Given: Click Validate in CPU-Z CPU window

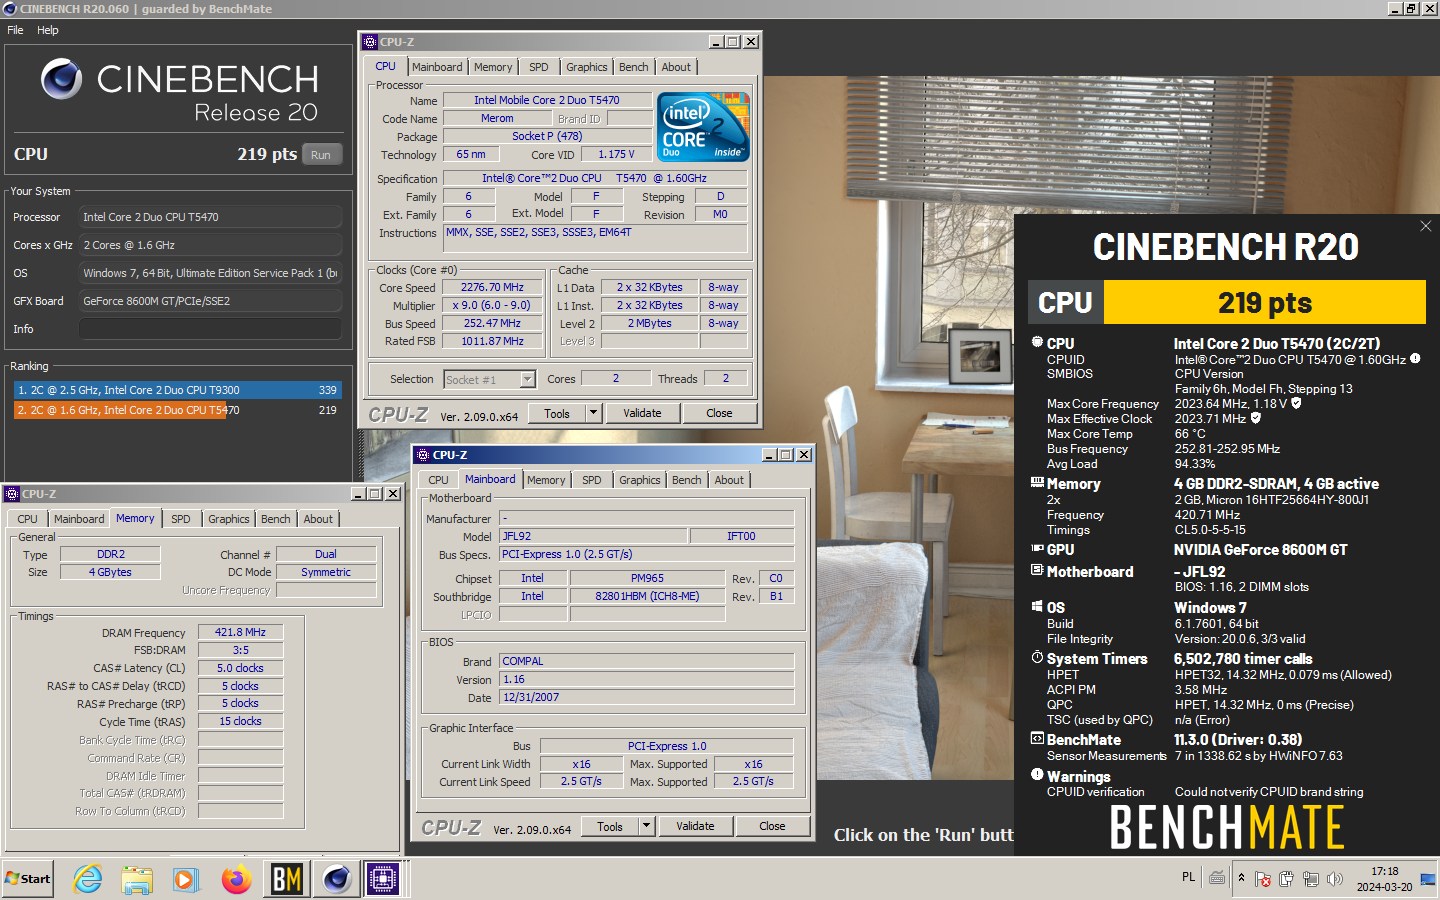Looking at the screenshot, I should pyautogui.click(x=642, y=413).
